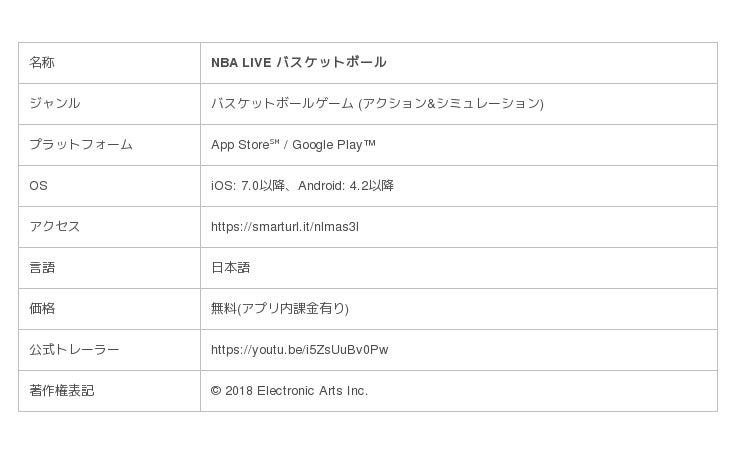Viewport: 740px width, 452px height.
Task: Open the youtu.be official trailer link
Action: tap(299, 350)
